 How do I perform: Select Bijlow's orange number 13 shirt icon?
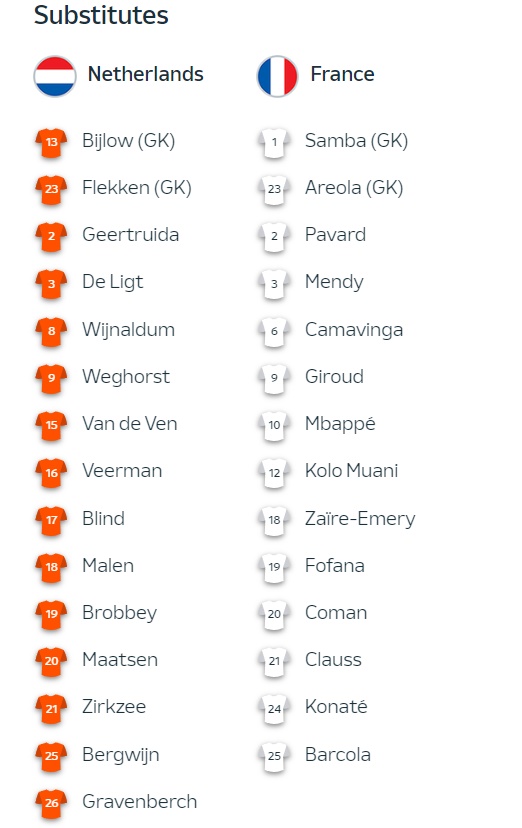coord(51,143)
